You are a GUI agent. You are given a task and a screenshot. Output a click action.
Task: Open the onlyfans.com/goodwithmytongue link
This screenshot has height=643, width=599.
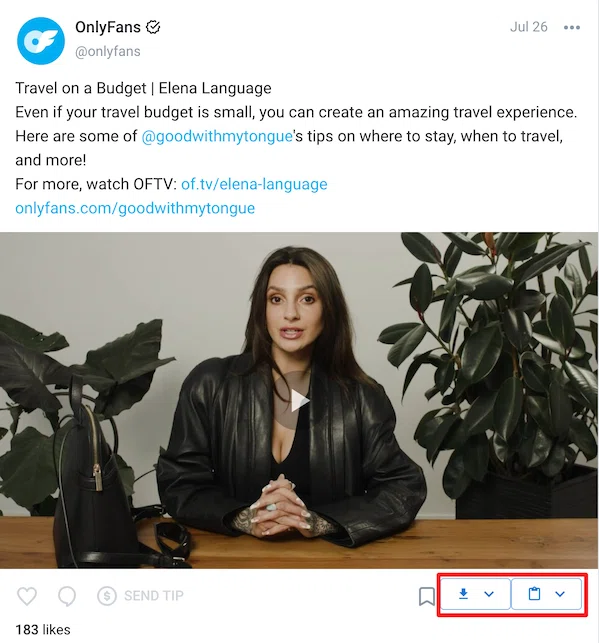(135, 208)
